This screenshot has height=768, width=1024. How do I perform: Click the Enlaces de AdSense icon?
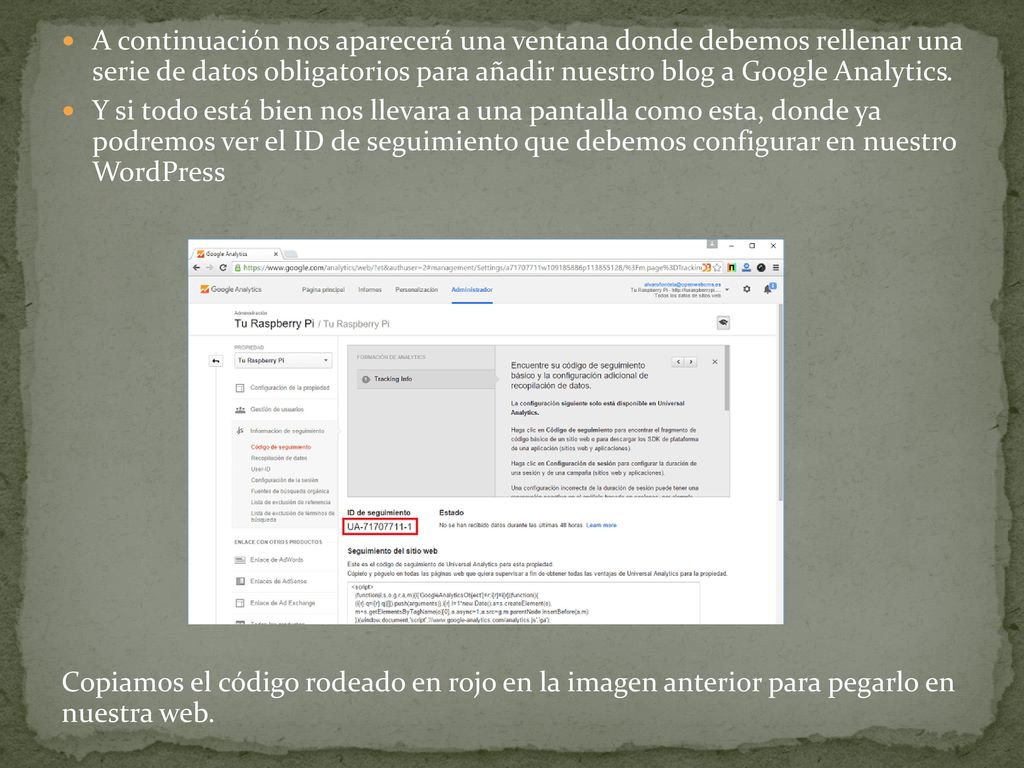click(x=240, y=581)
